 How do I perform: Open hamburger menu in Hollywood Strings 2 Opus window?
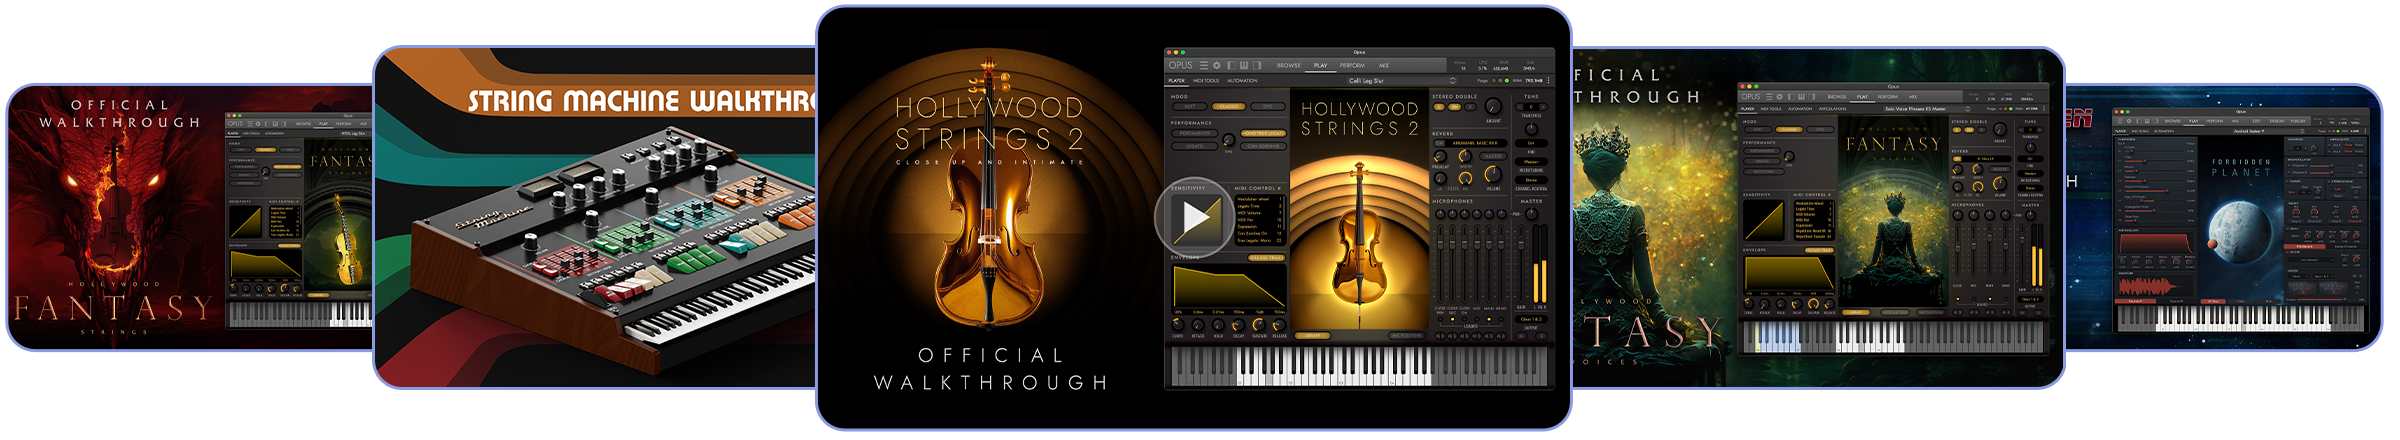(x=1203, y=65)
